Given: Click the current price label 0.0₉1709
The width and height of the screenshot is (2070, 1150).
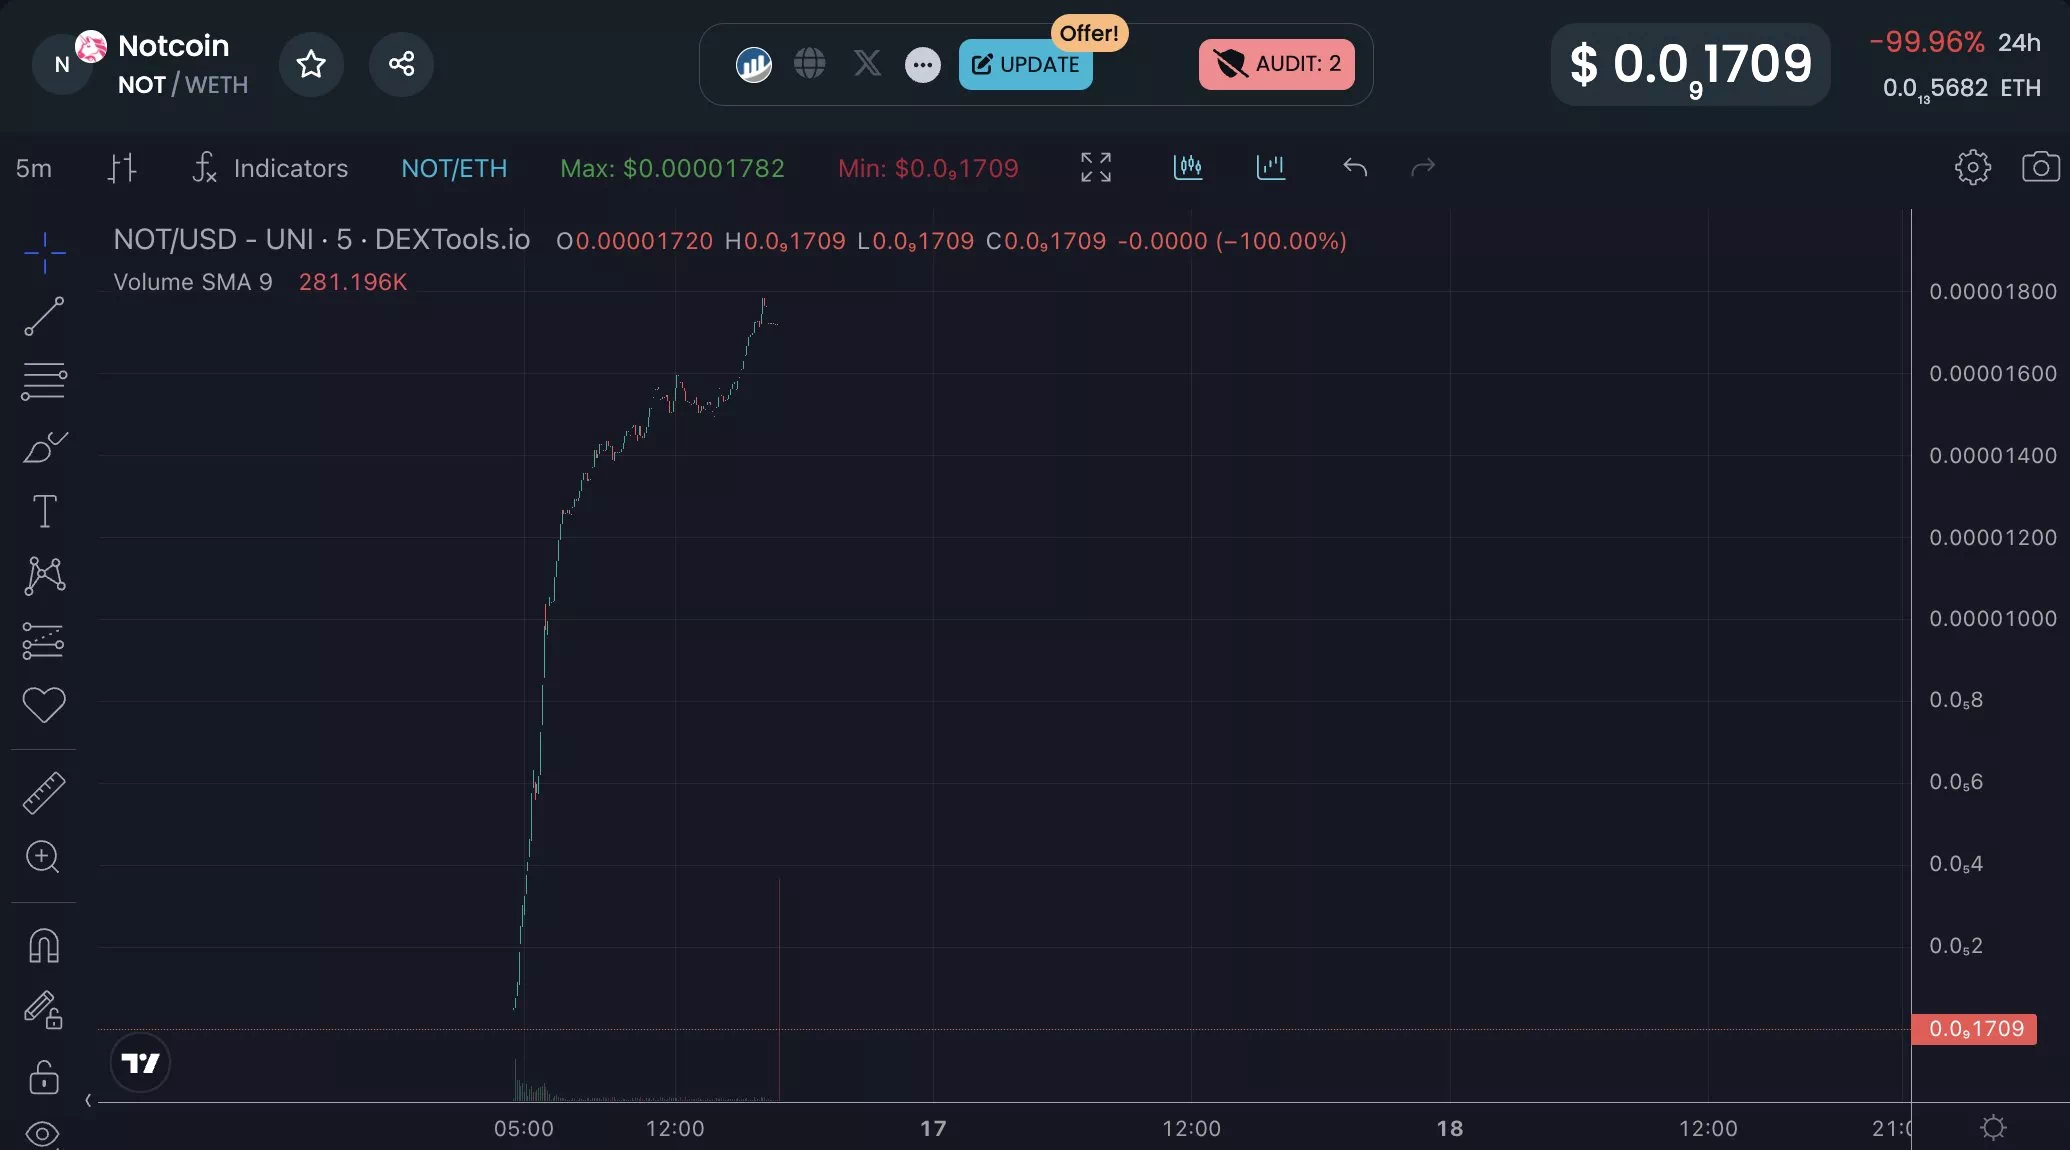Looking at the screenshot, I should click(x=1974, y=1029).
